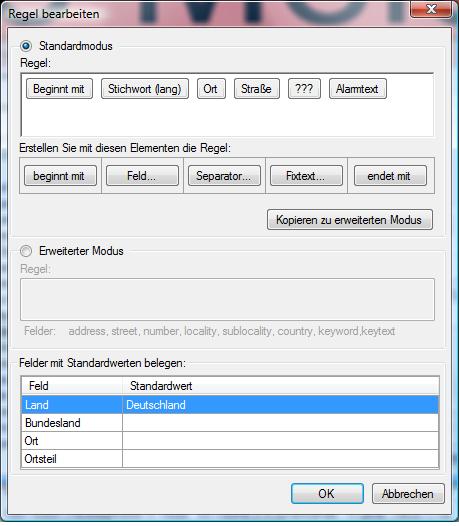Add an 'endet mit' element to rule
Viewport: 459px width, 526px height.
pyautogui.click(x=390, y=175)
